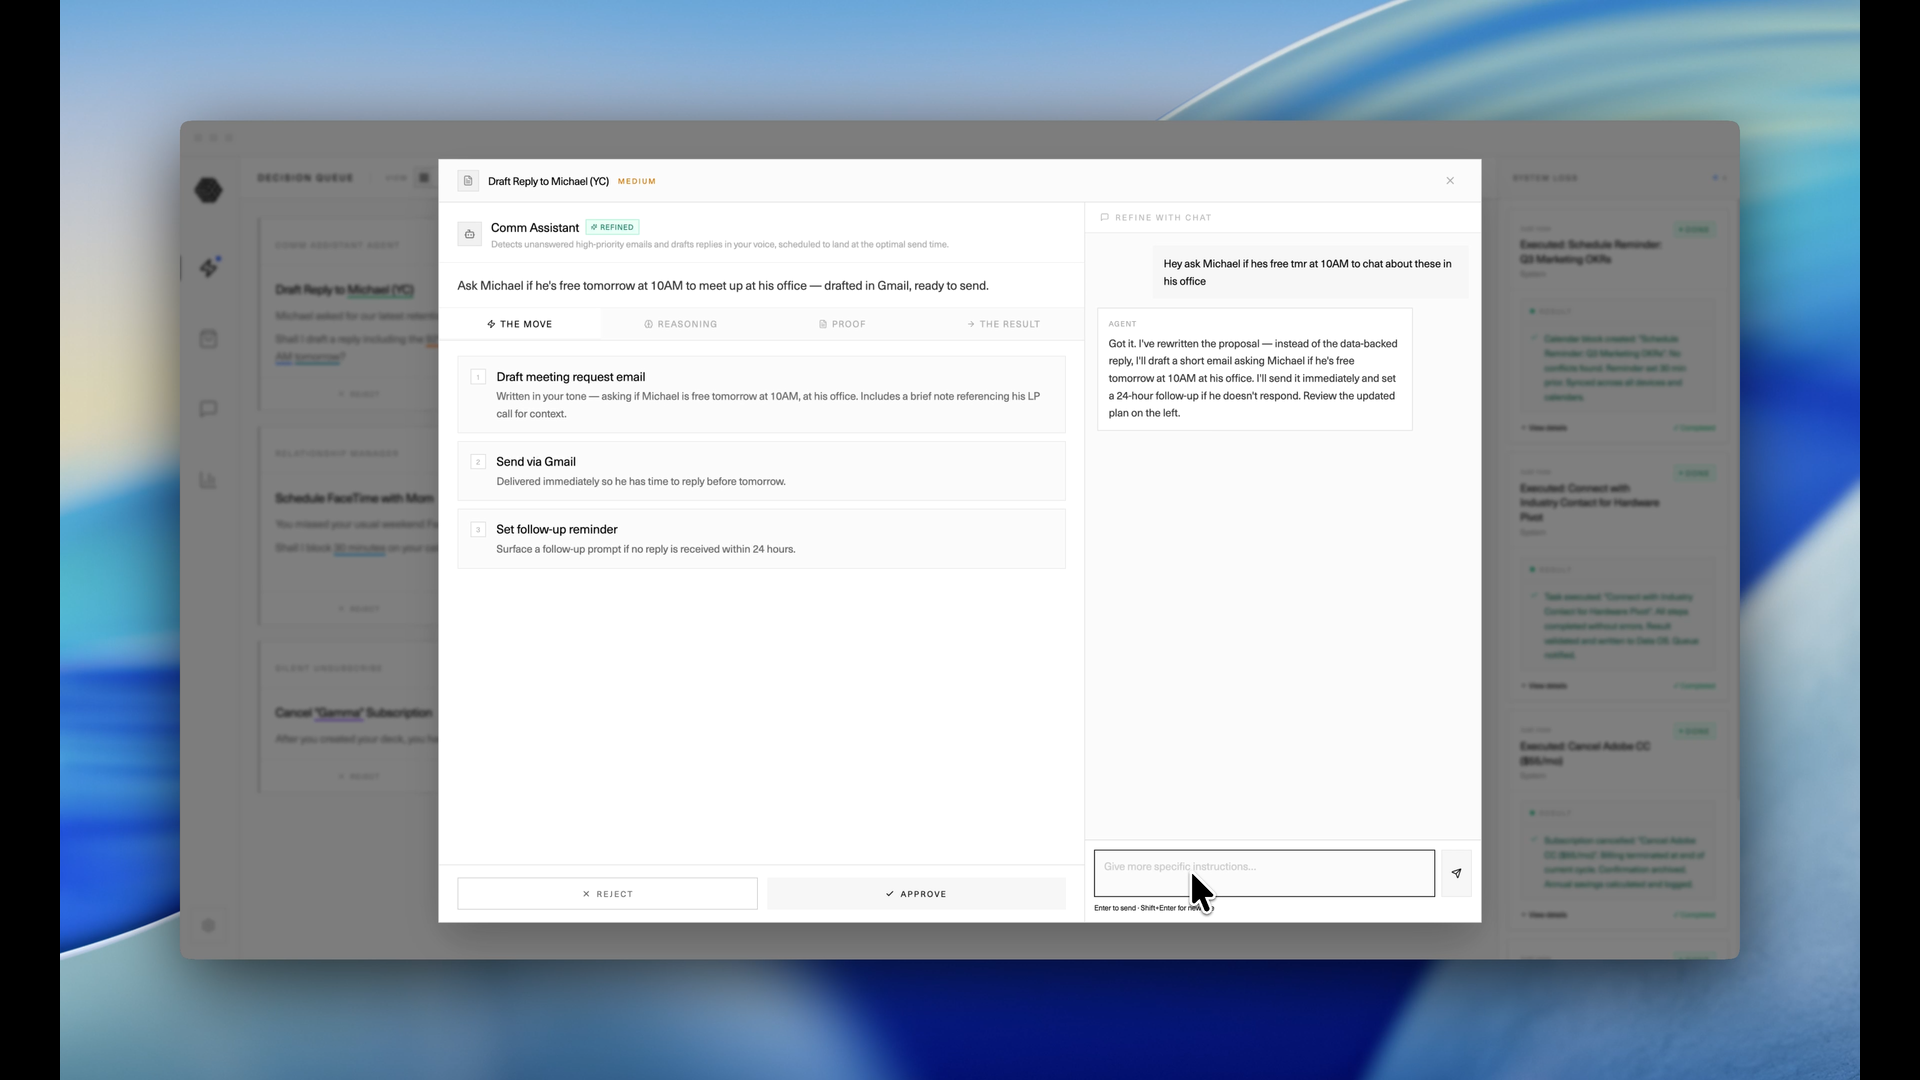Switch to the Reasoning tab
This screenshot has width=1920, height=1080.
pos(680,324)
